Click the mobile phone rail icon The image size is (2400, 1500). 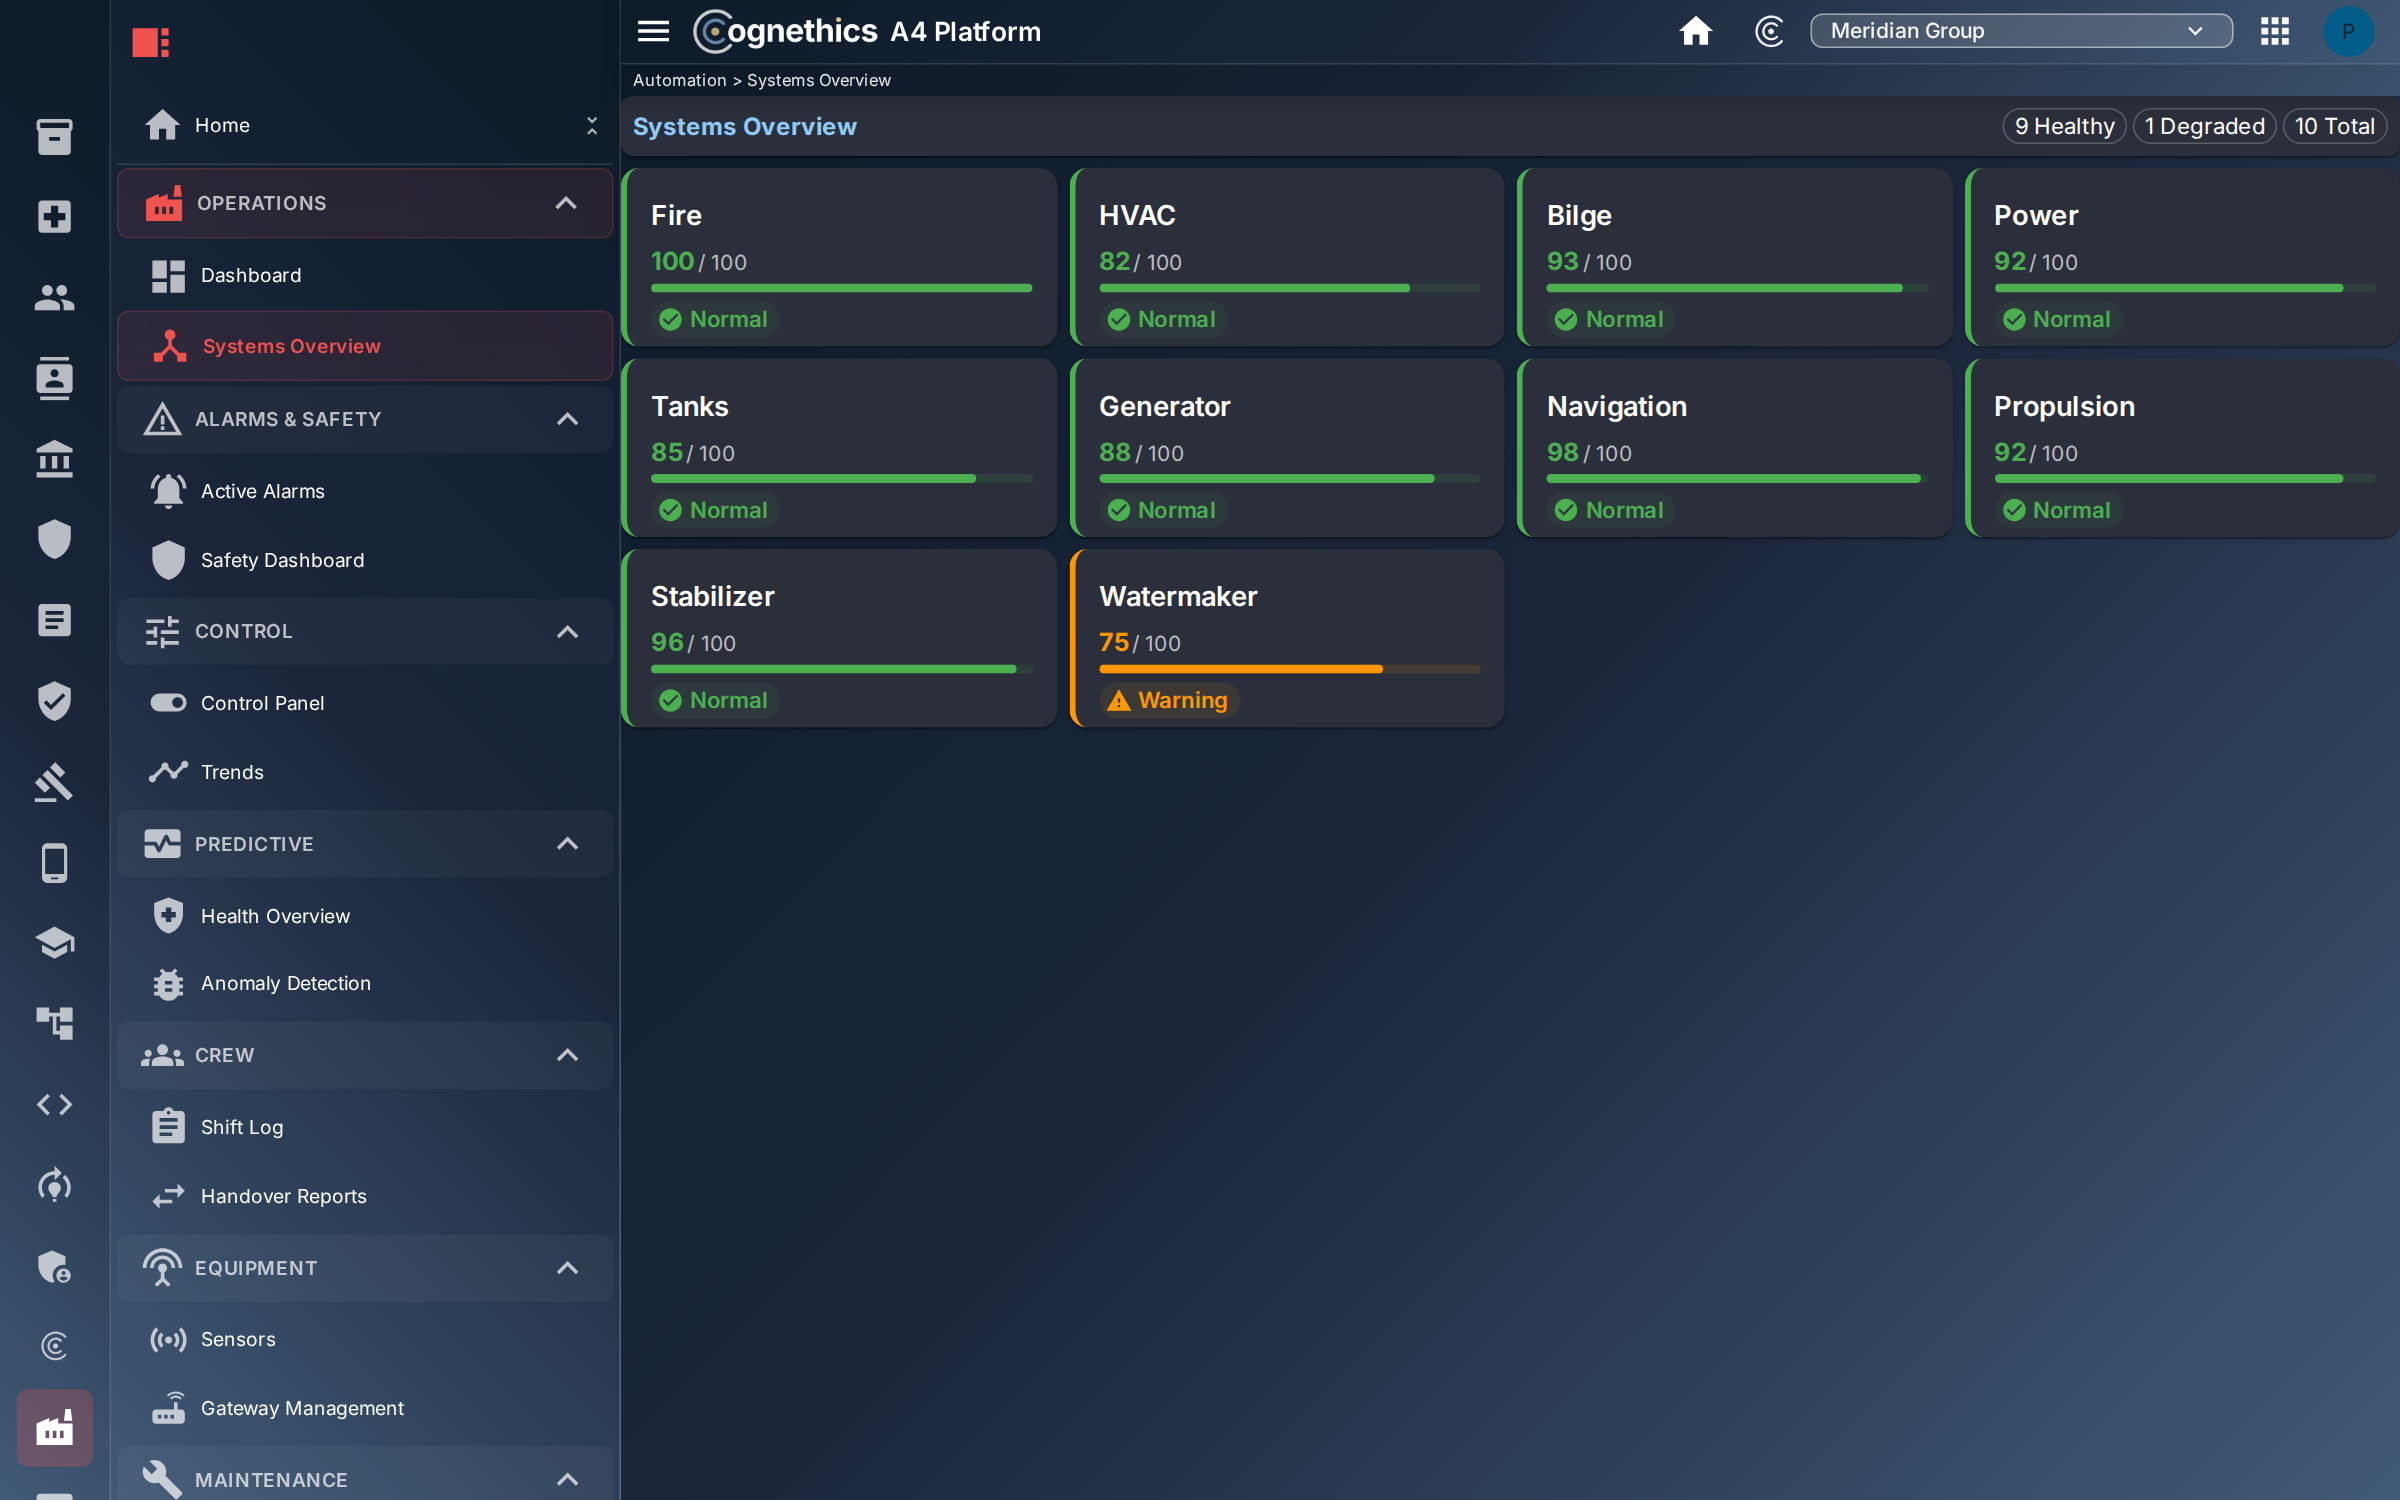pos(54,862)
